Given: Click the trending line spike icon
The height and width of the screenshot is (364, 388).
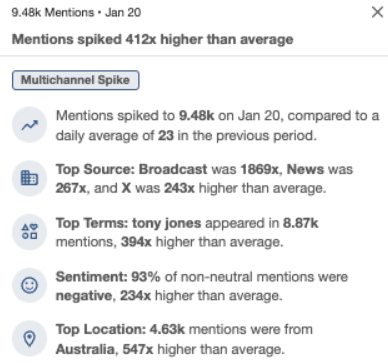Looking at the screenshot, I should (x=30, y=125).
